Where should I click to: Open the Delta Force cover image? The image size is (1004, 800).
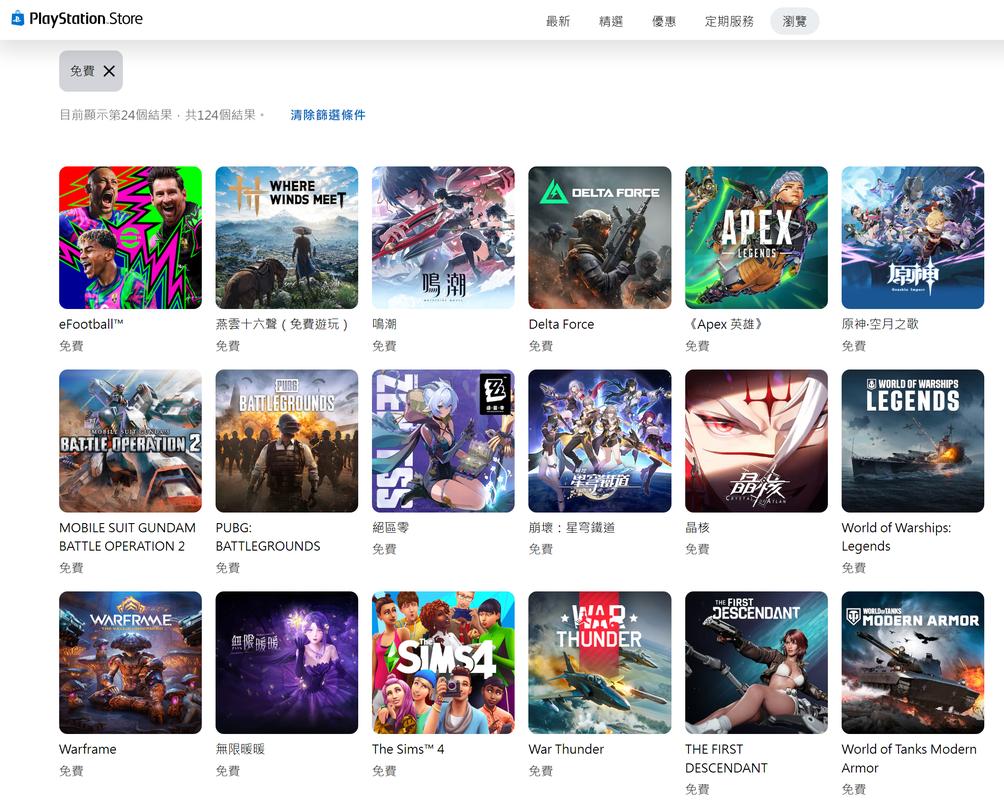pos(600,238)
